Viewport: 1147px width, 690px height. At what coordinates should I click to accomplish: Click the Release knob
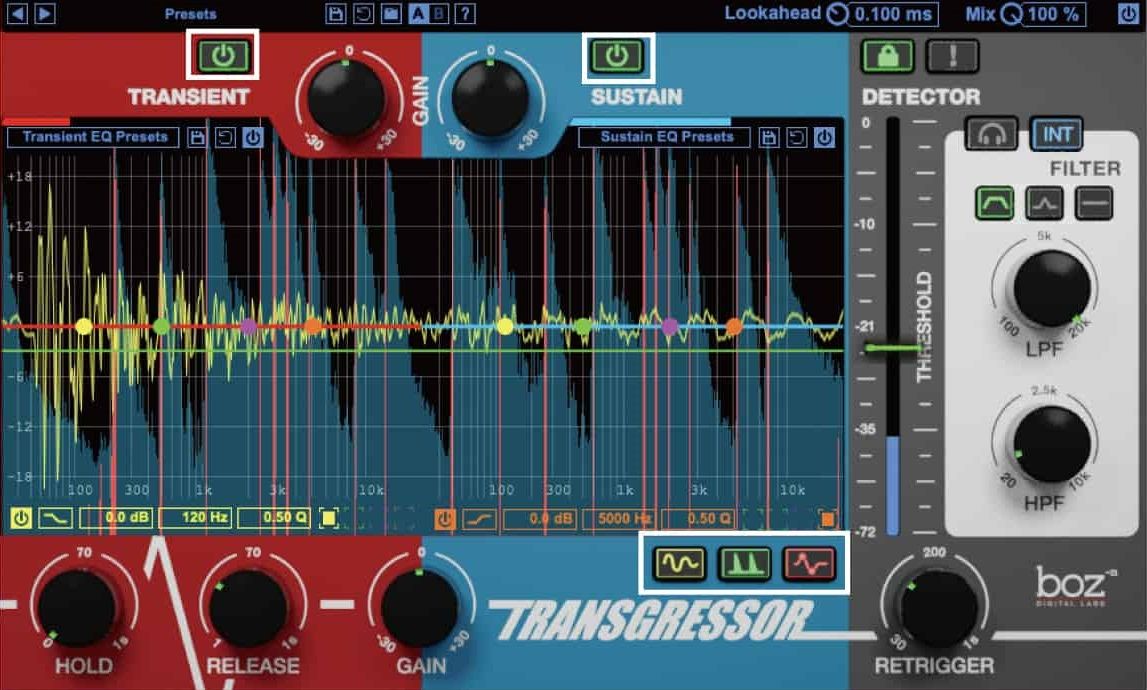(249, 609)
